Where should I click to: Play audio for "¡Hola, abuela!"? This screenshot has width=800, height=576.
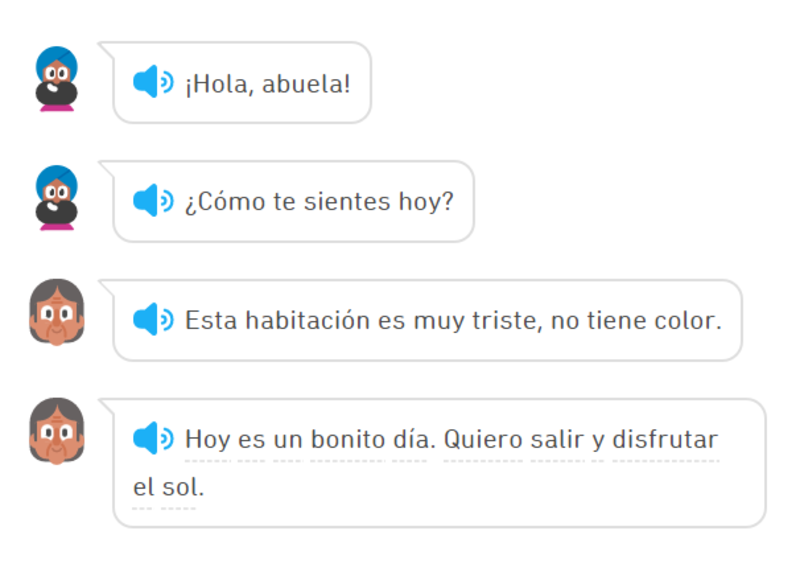click(x=152, y=83)
